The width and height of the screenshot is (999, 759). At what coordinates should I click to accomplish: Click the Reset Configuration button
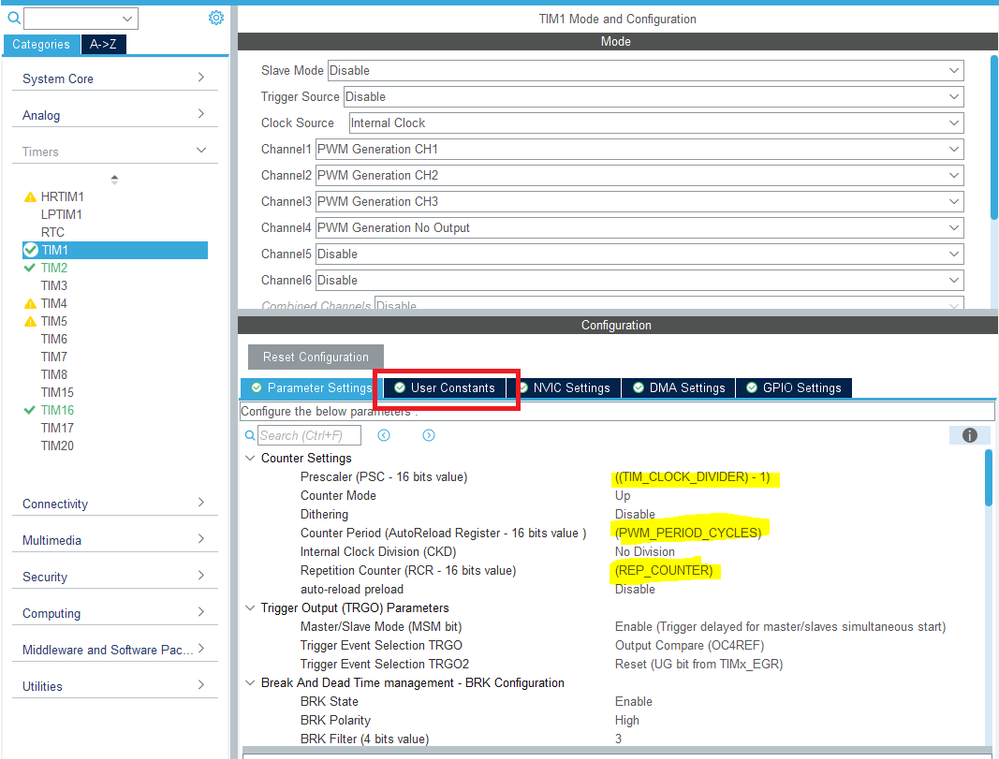[x=315, y=357]
